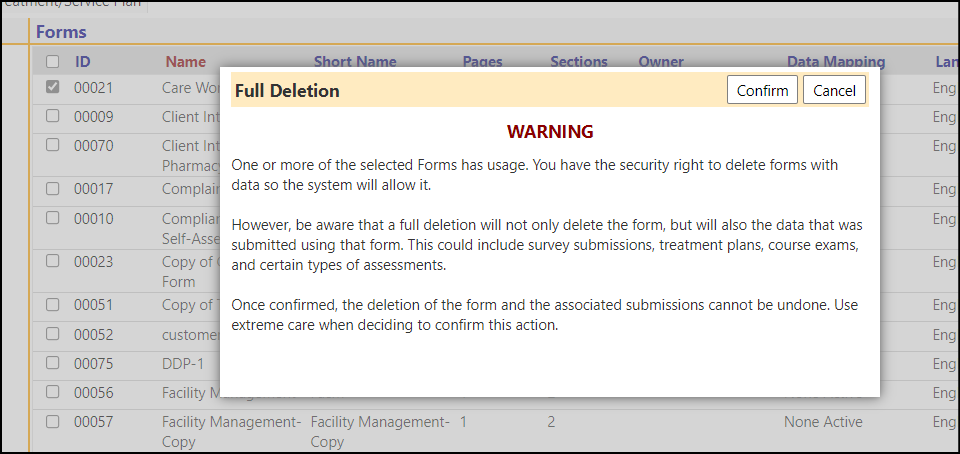Viewport: 960px width, 454px height.
Task: Check the box for form 00009
Action: click(53, 116)
